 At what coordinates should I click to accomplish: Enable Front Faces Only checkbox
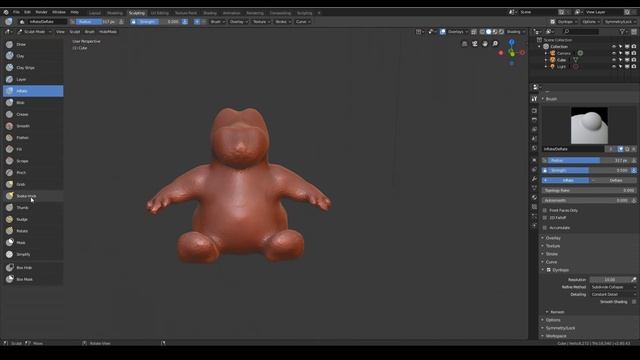[x=545, y=210]
